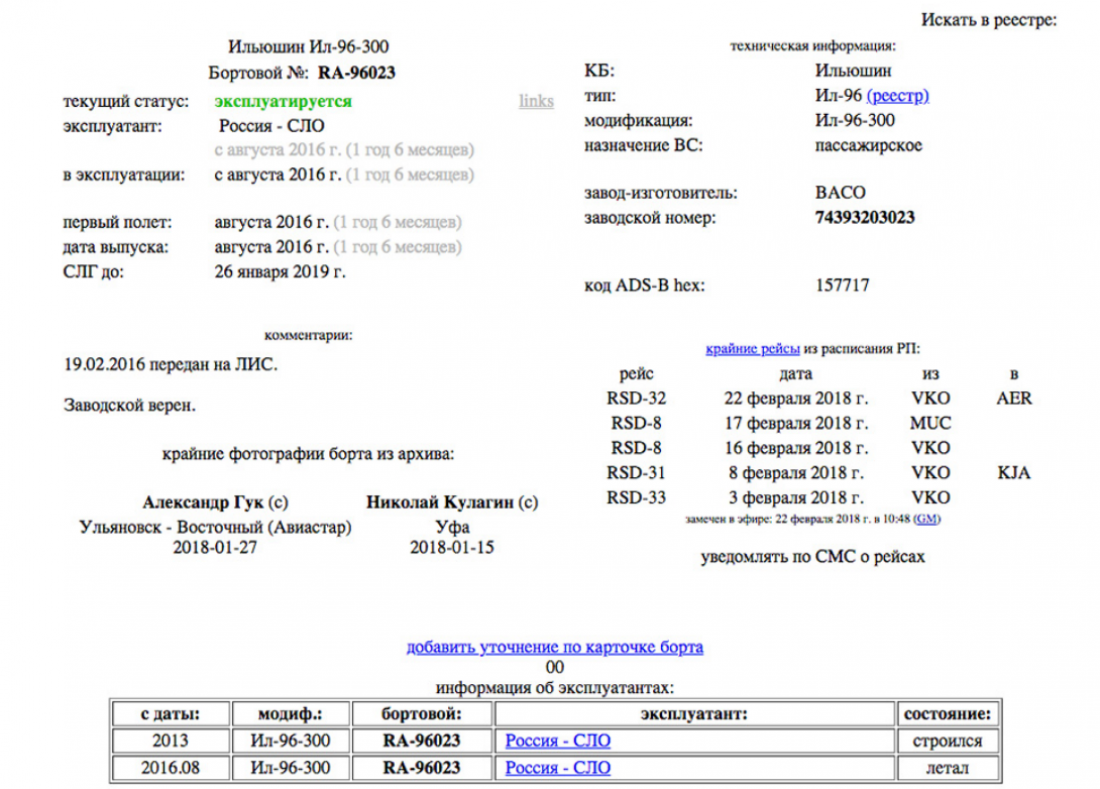Click the bort number RA-96023 in the header
Image resolution: width=1100 pixels, height=789 pixels.
coord(356,73)
